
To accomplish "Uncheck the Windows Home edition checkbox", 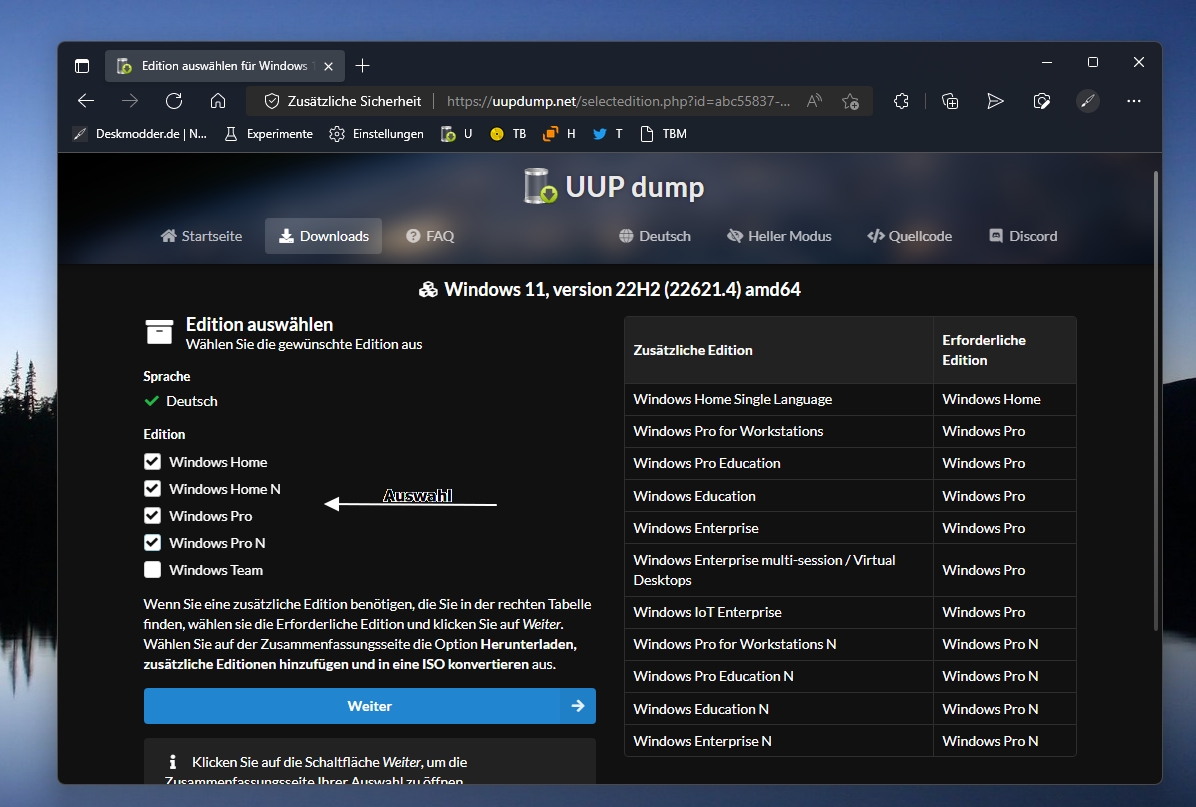I will 153,461.
